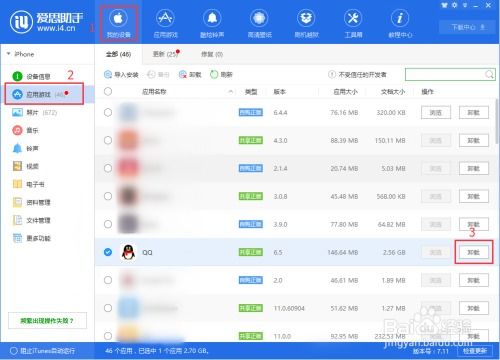Switch to the Repair (修复) tab
This screenshot has height=360, width=500.
[212, 54]
